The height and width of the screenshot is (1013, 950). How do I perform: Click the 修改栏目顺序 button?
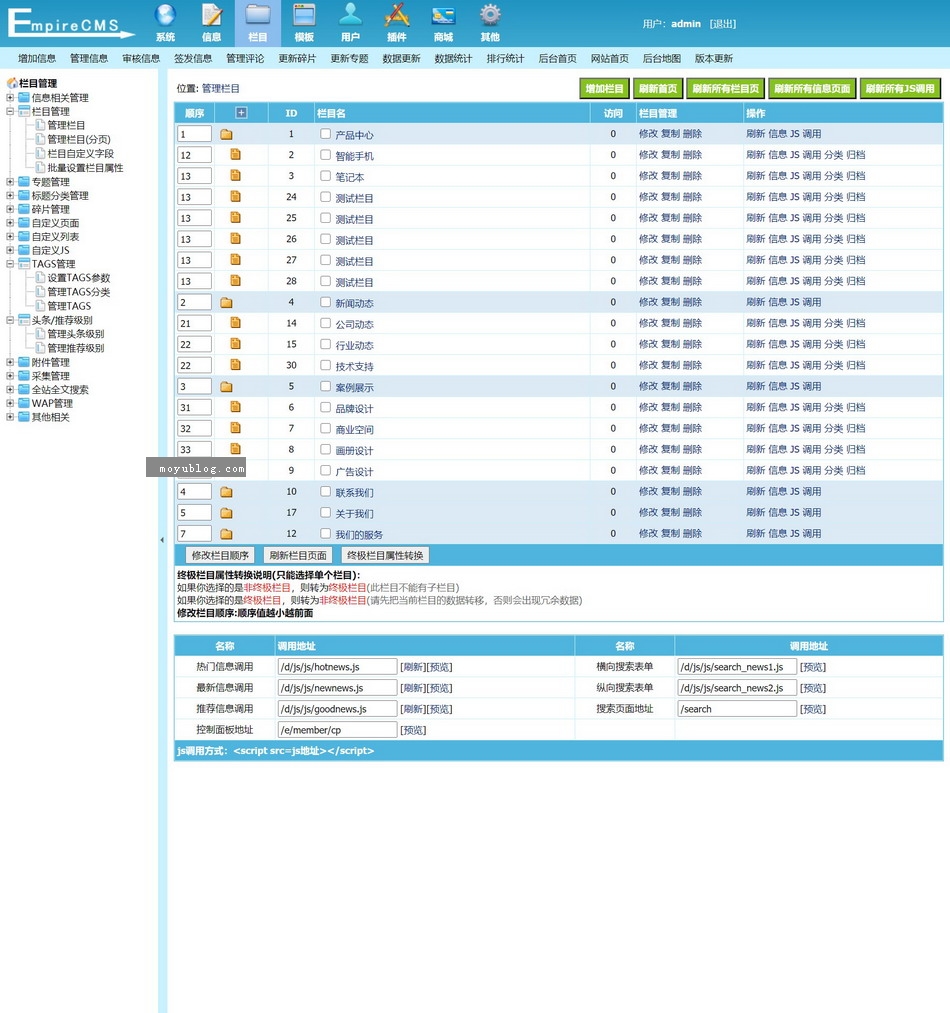point(220,555)
